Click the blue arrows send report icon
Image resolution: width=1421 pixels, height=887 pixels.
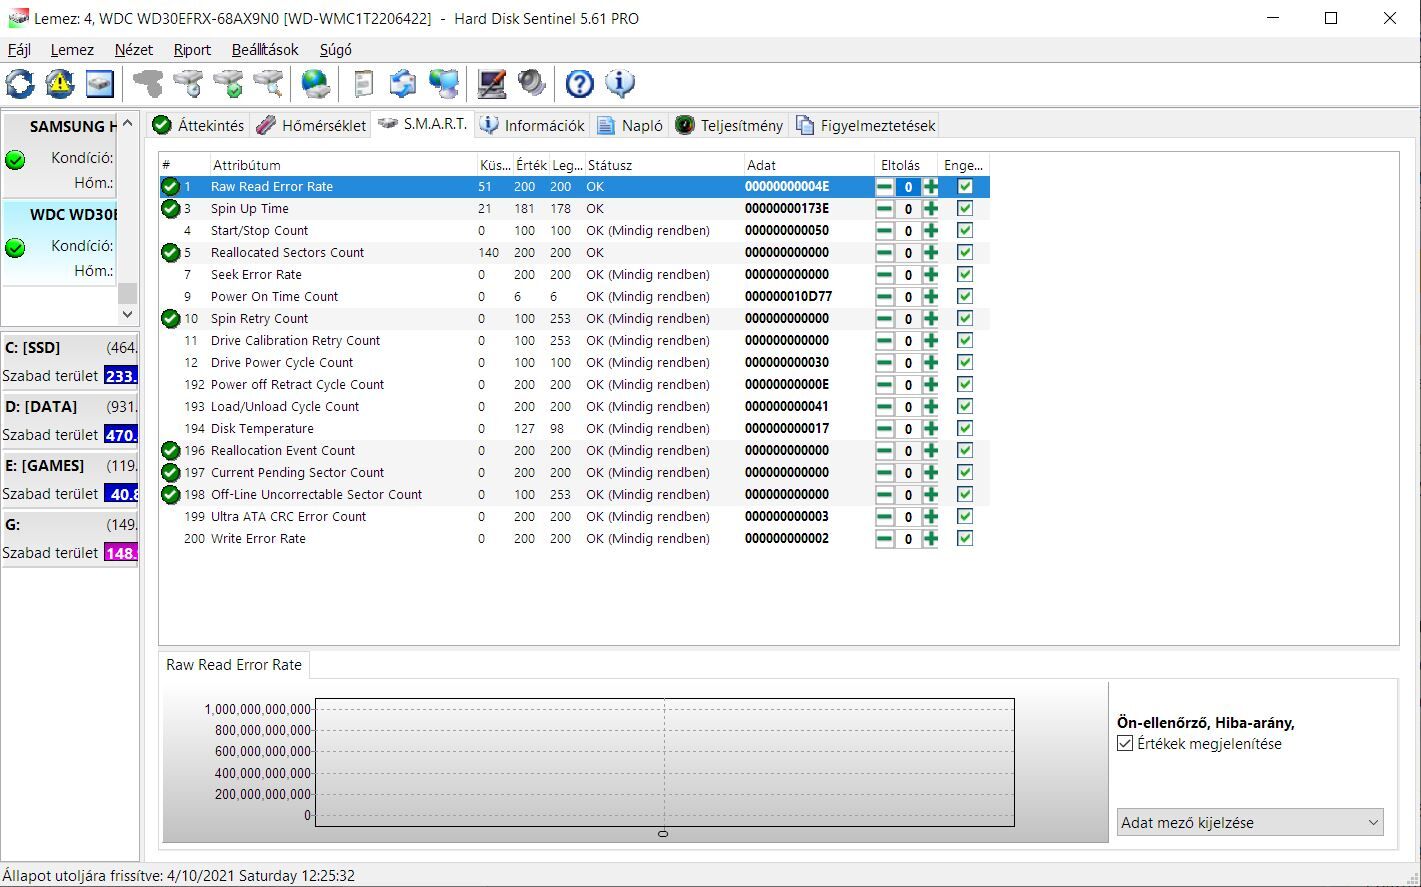point(403,83)
